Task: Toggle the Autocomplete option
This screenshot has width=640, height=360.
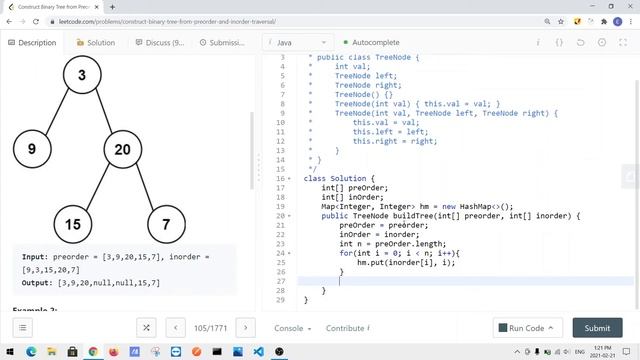Action: (371, 42)
